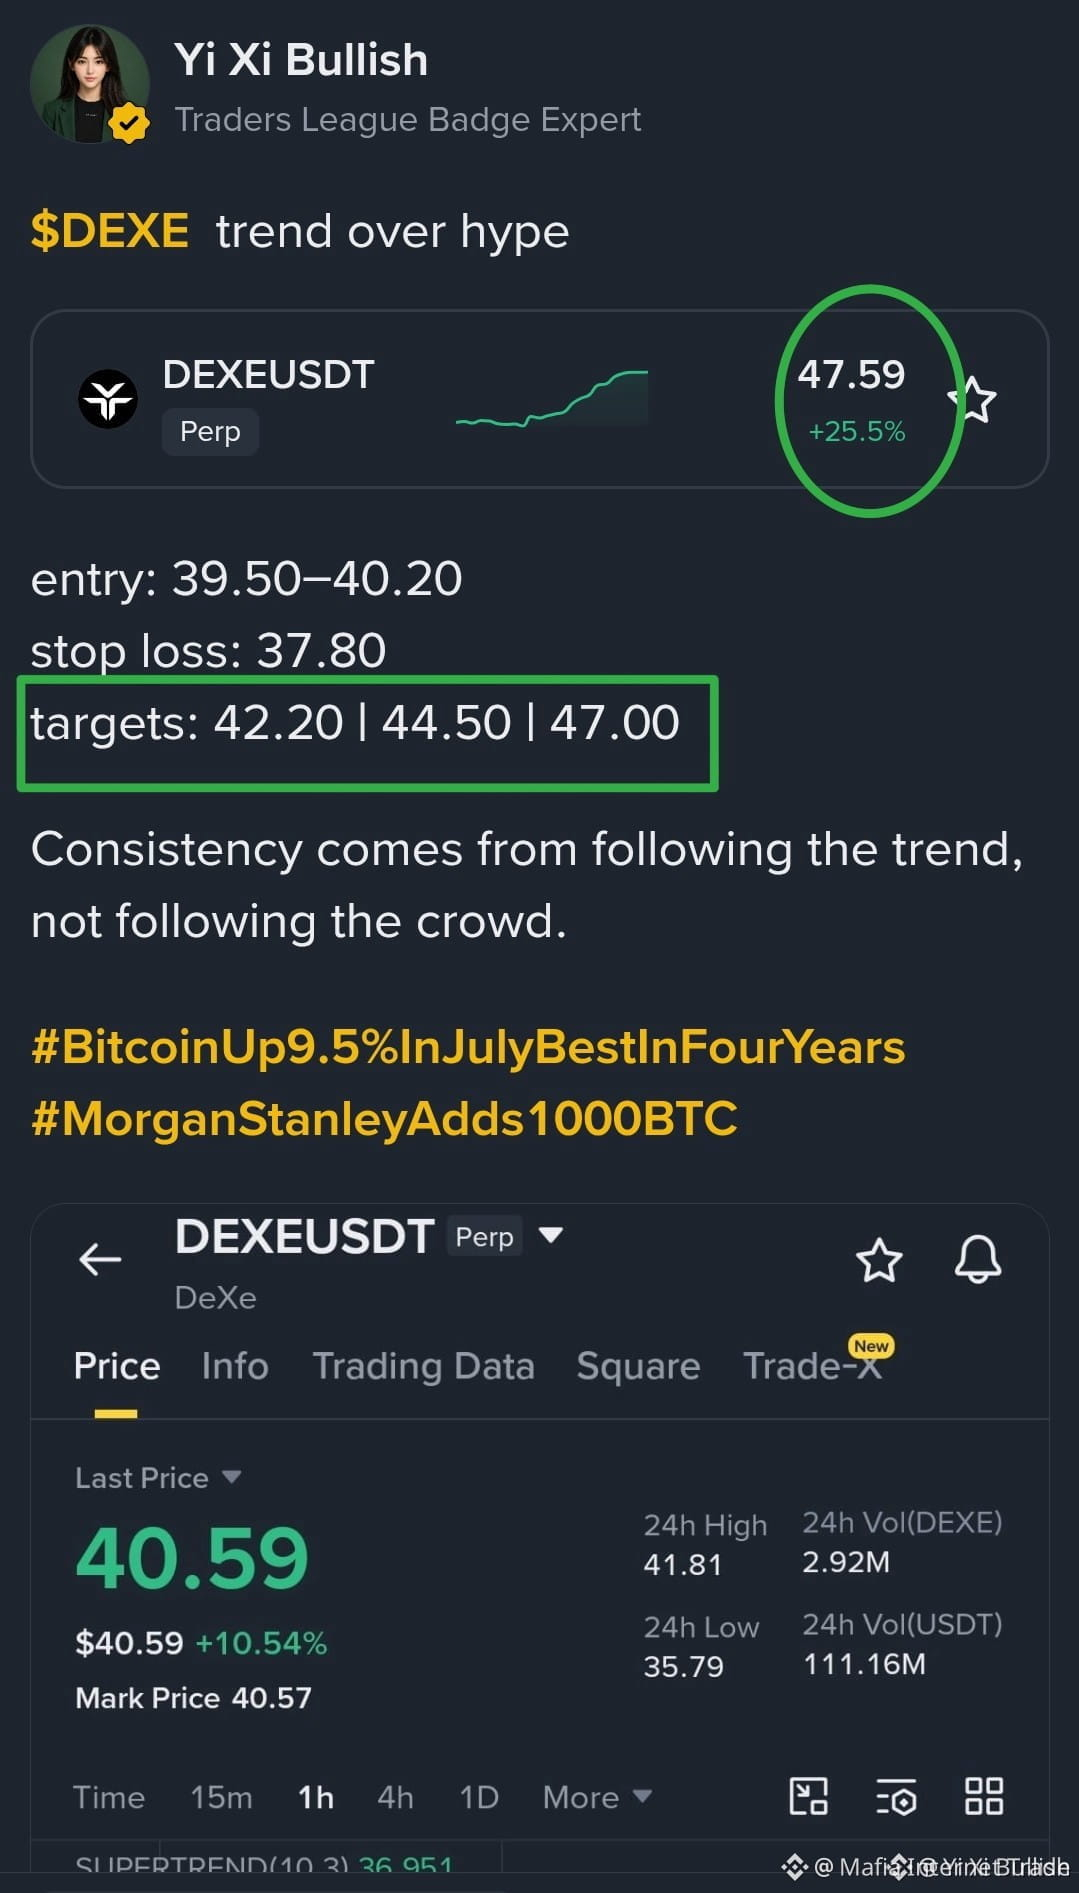Image resolution: width=1079 pixels, height=1893 pixels.
Task: Open the grid layout icon on chart toolbar
Action: tap(984, 1796)
